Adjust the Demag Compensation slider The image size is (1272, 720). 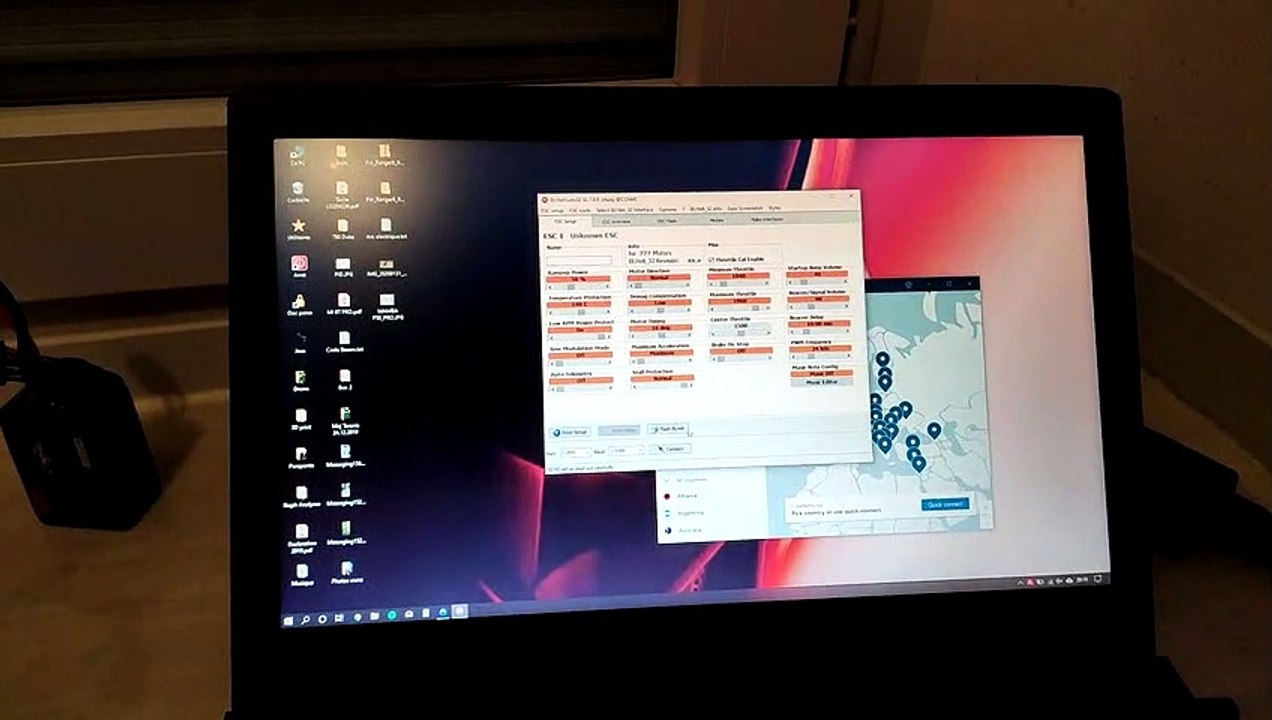coord(660,311)
